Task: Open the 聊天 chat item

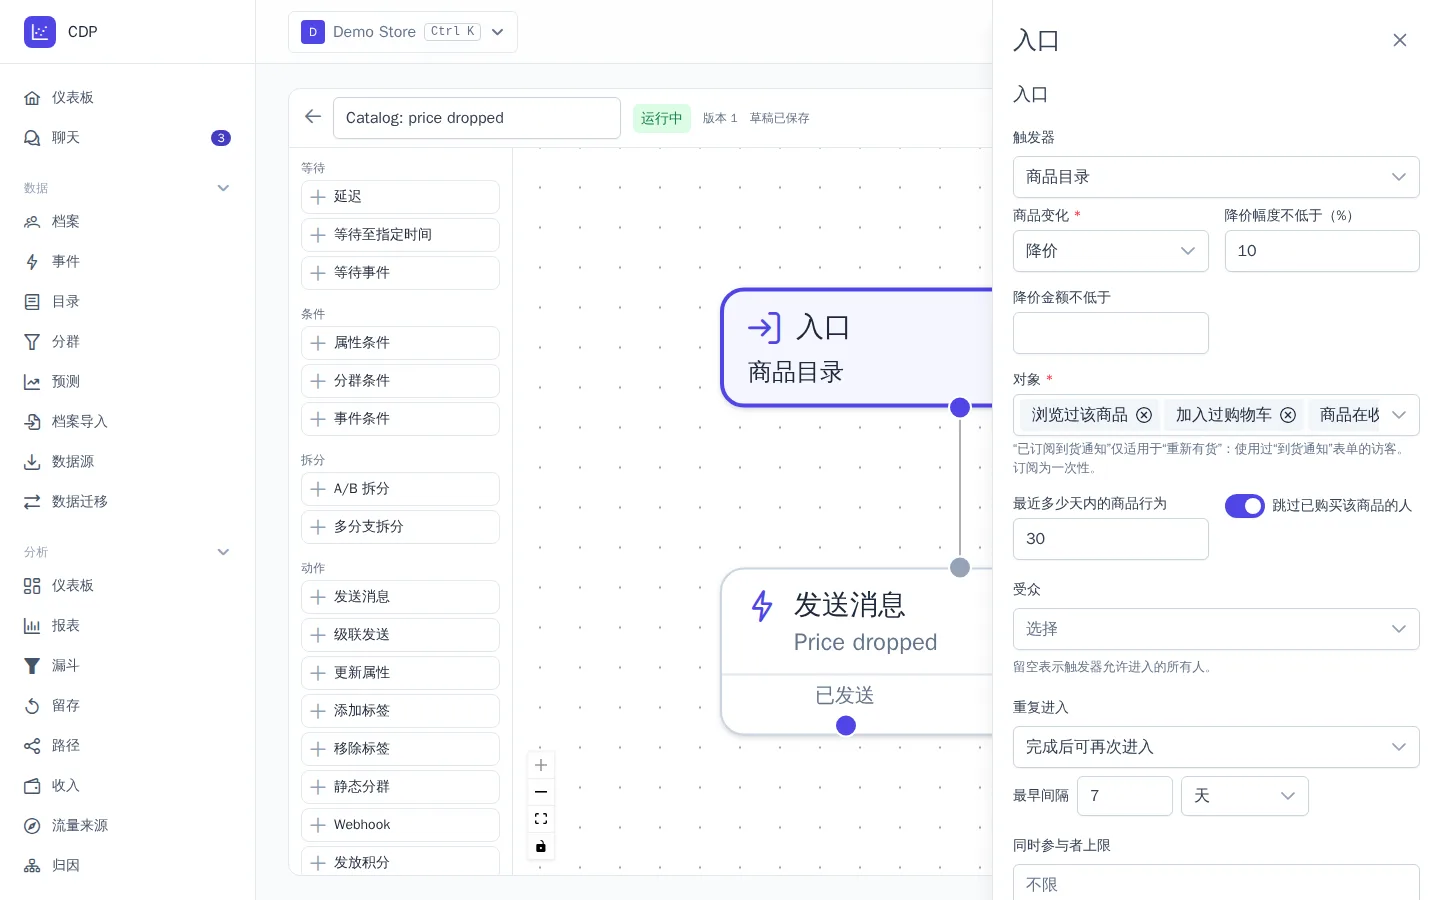Action: pos(127,138)
